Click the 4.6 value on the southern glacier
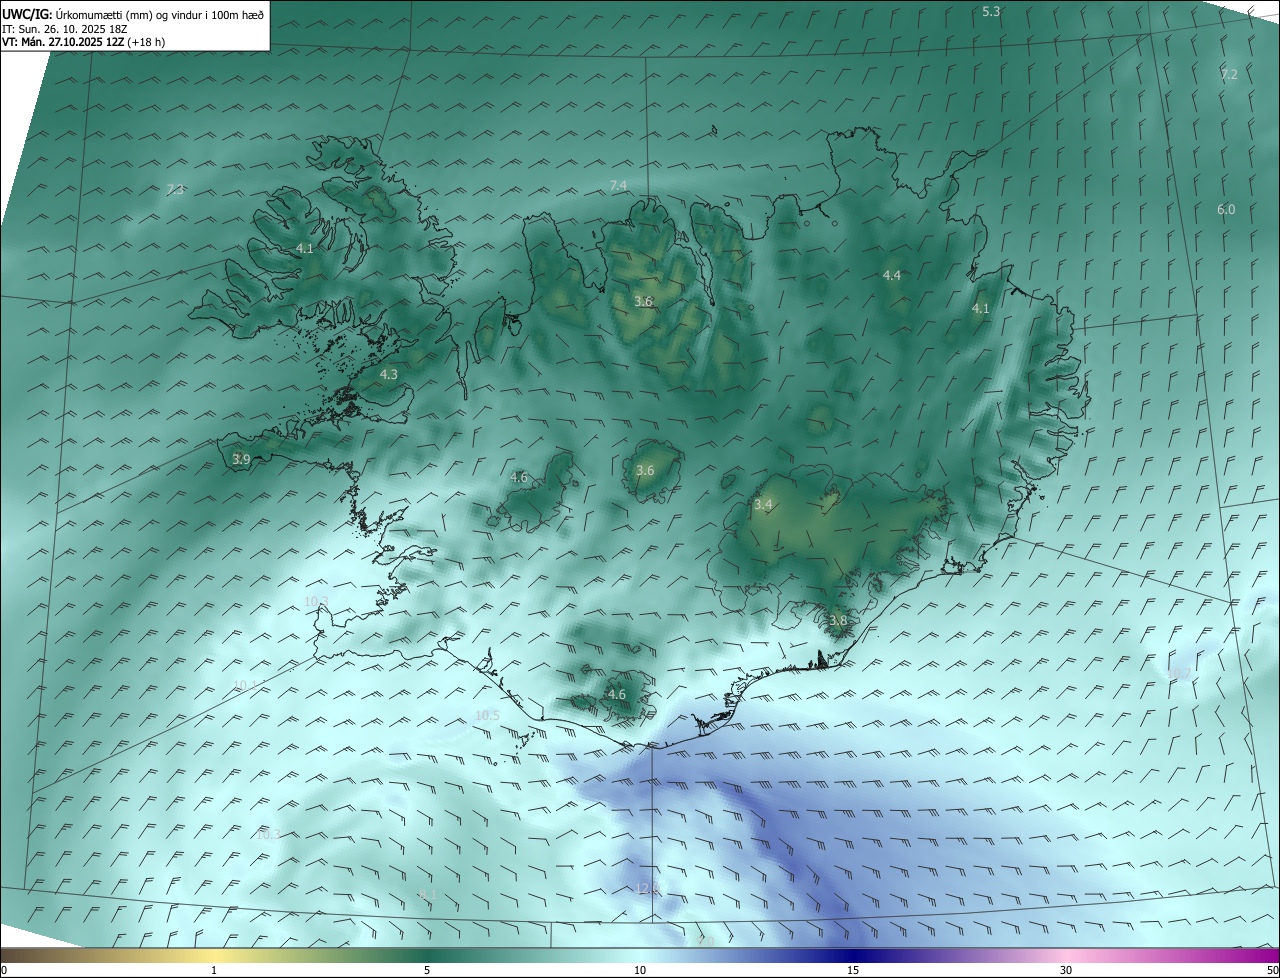Viewport: 1280px width, 978px height. [617, 695]
